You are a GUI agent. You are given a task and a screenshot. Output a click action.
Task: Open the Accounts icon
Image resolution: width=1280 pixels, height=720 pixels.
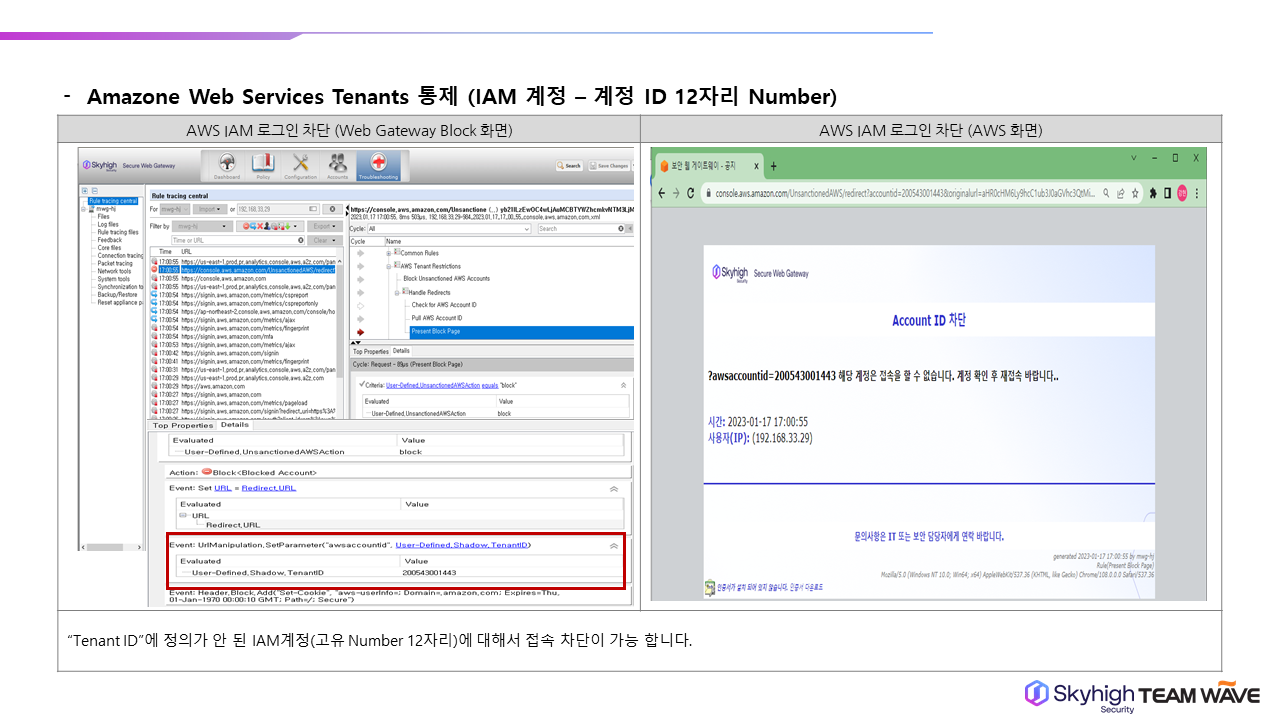(338, 165)
